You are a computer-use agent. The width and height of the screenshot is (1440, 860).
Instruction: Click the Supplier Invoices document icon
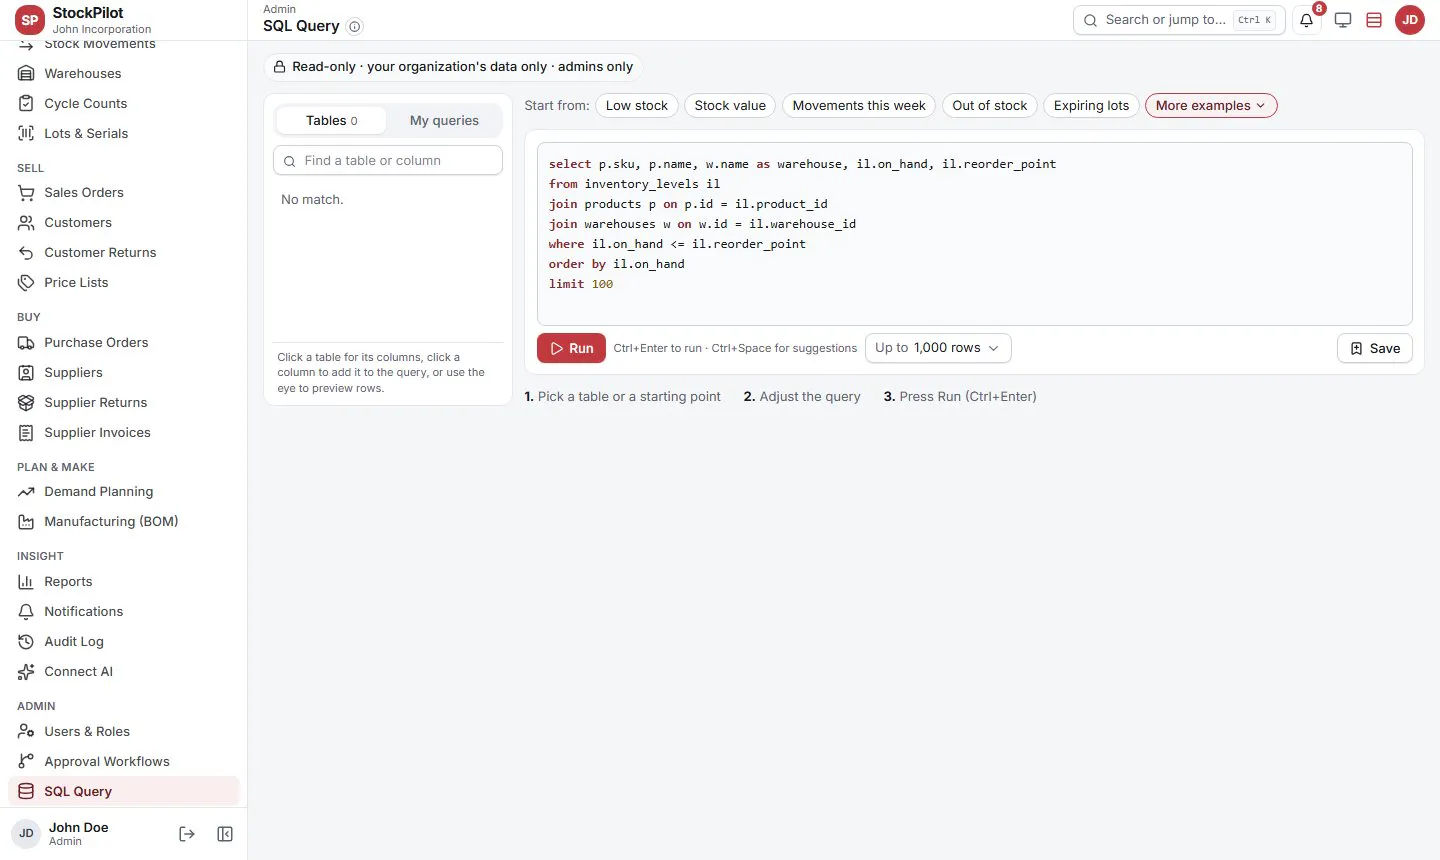(26, 432)
